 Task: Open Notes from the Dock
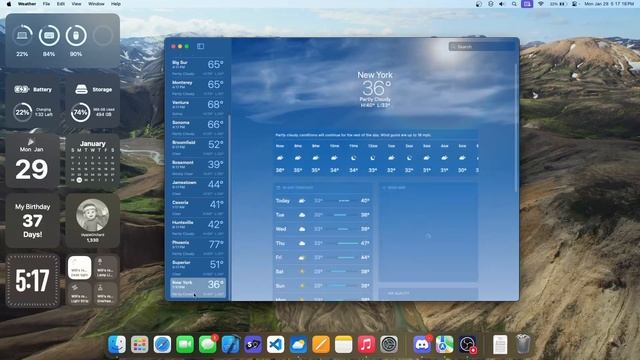344,344
